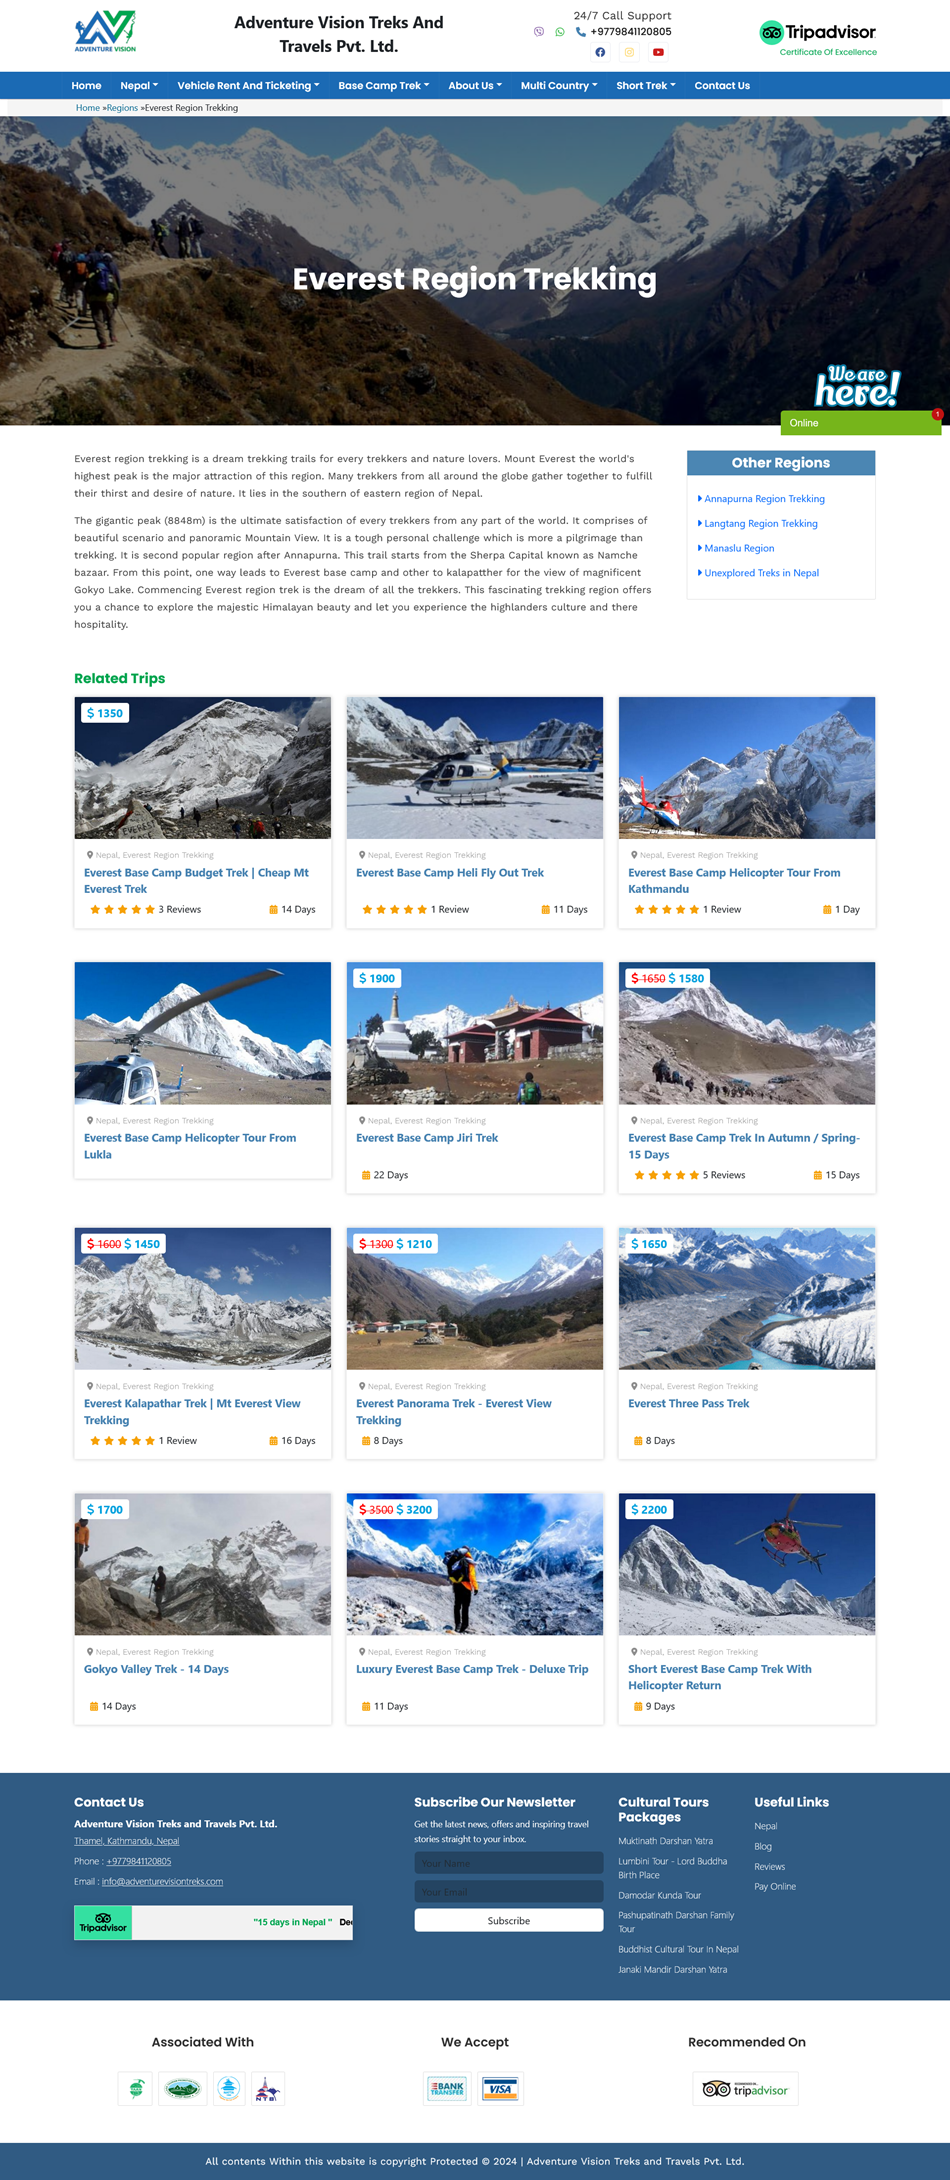950x2180 pixels.
Task: Open the Facebook page icon
Action: [600, 52]
